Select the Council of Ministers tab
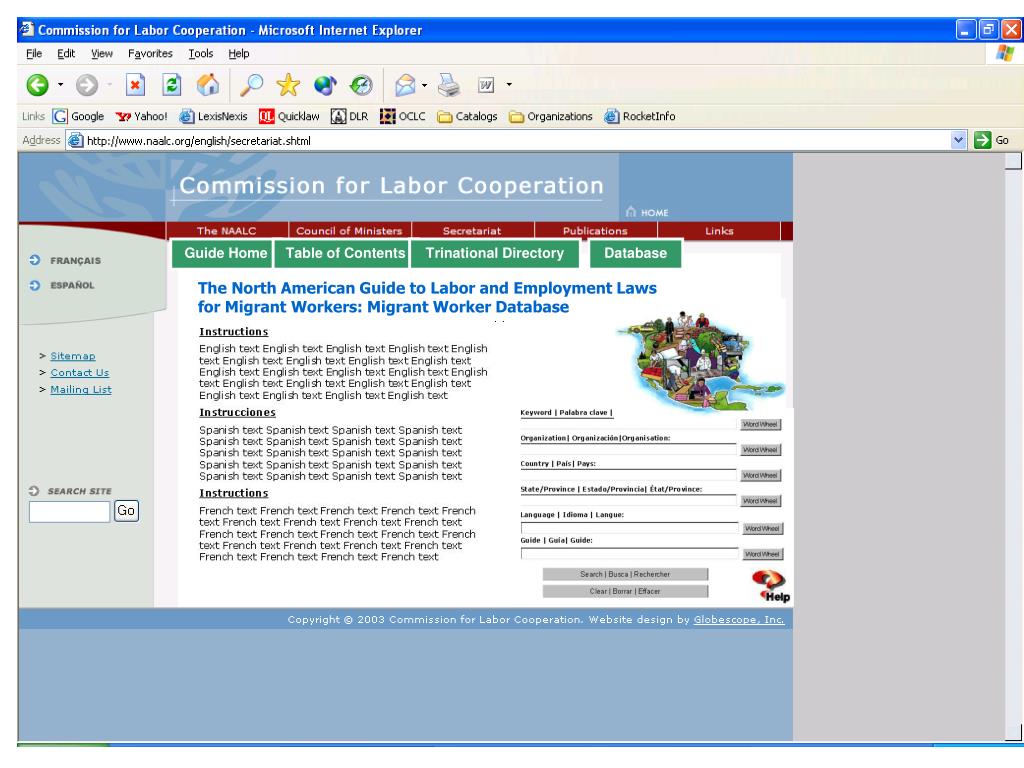The width and height of the screenshot is (1024, 768). (x=349, y=231)
